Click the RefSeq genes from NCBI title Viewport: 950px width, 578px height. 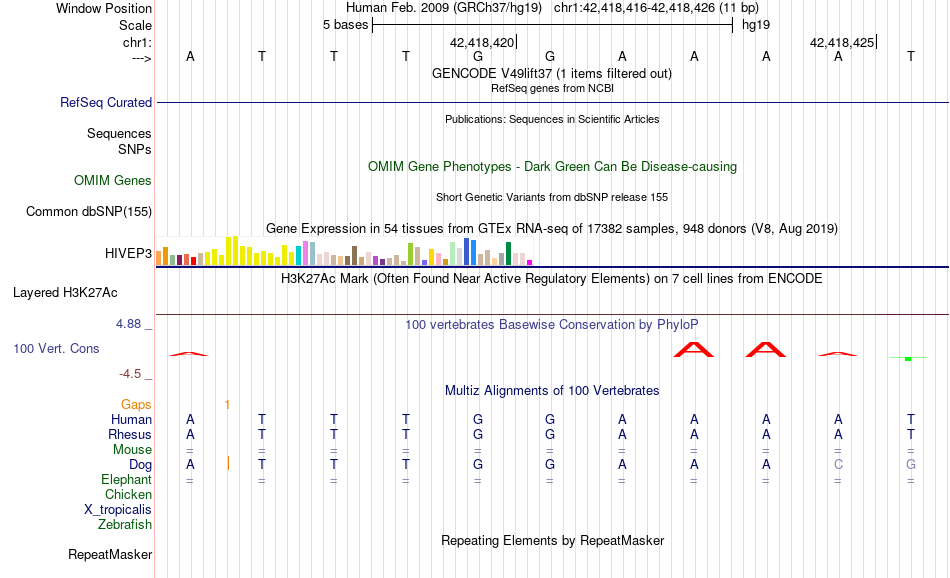552,88
